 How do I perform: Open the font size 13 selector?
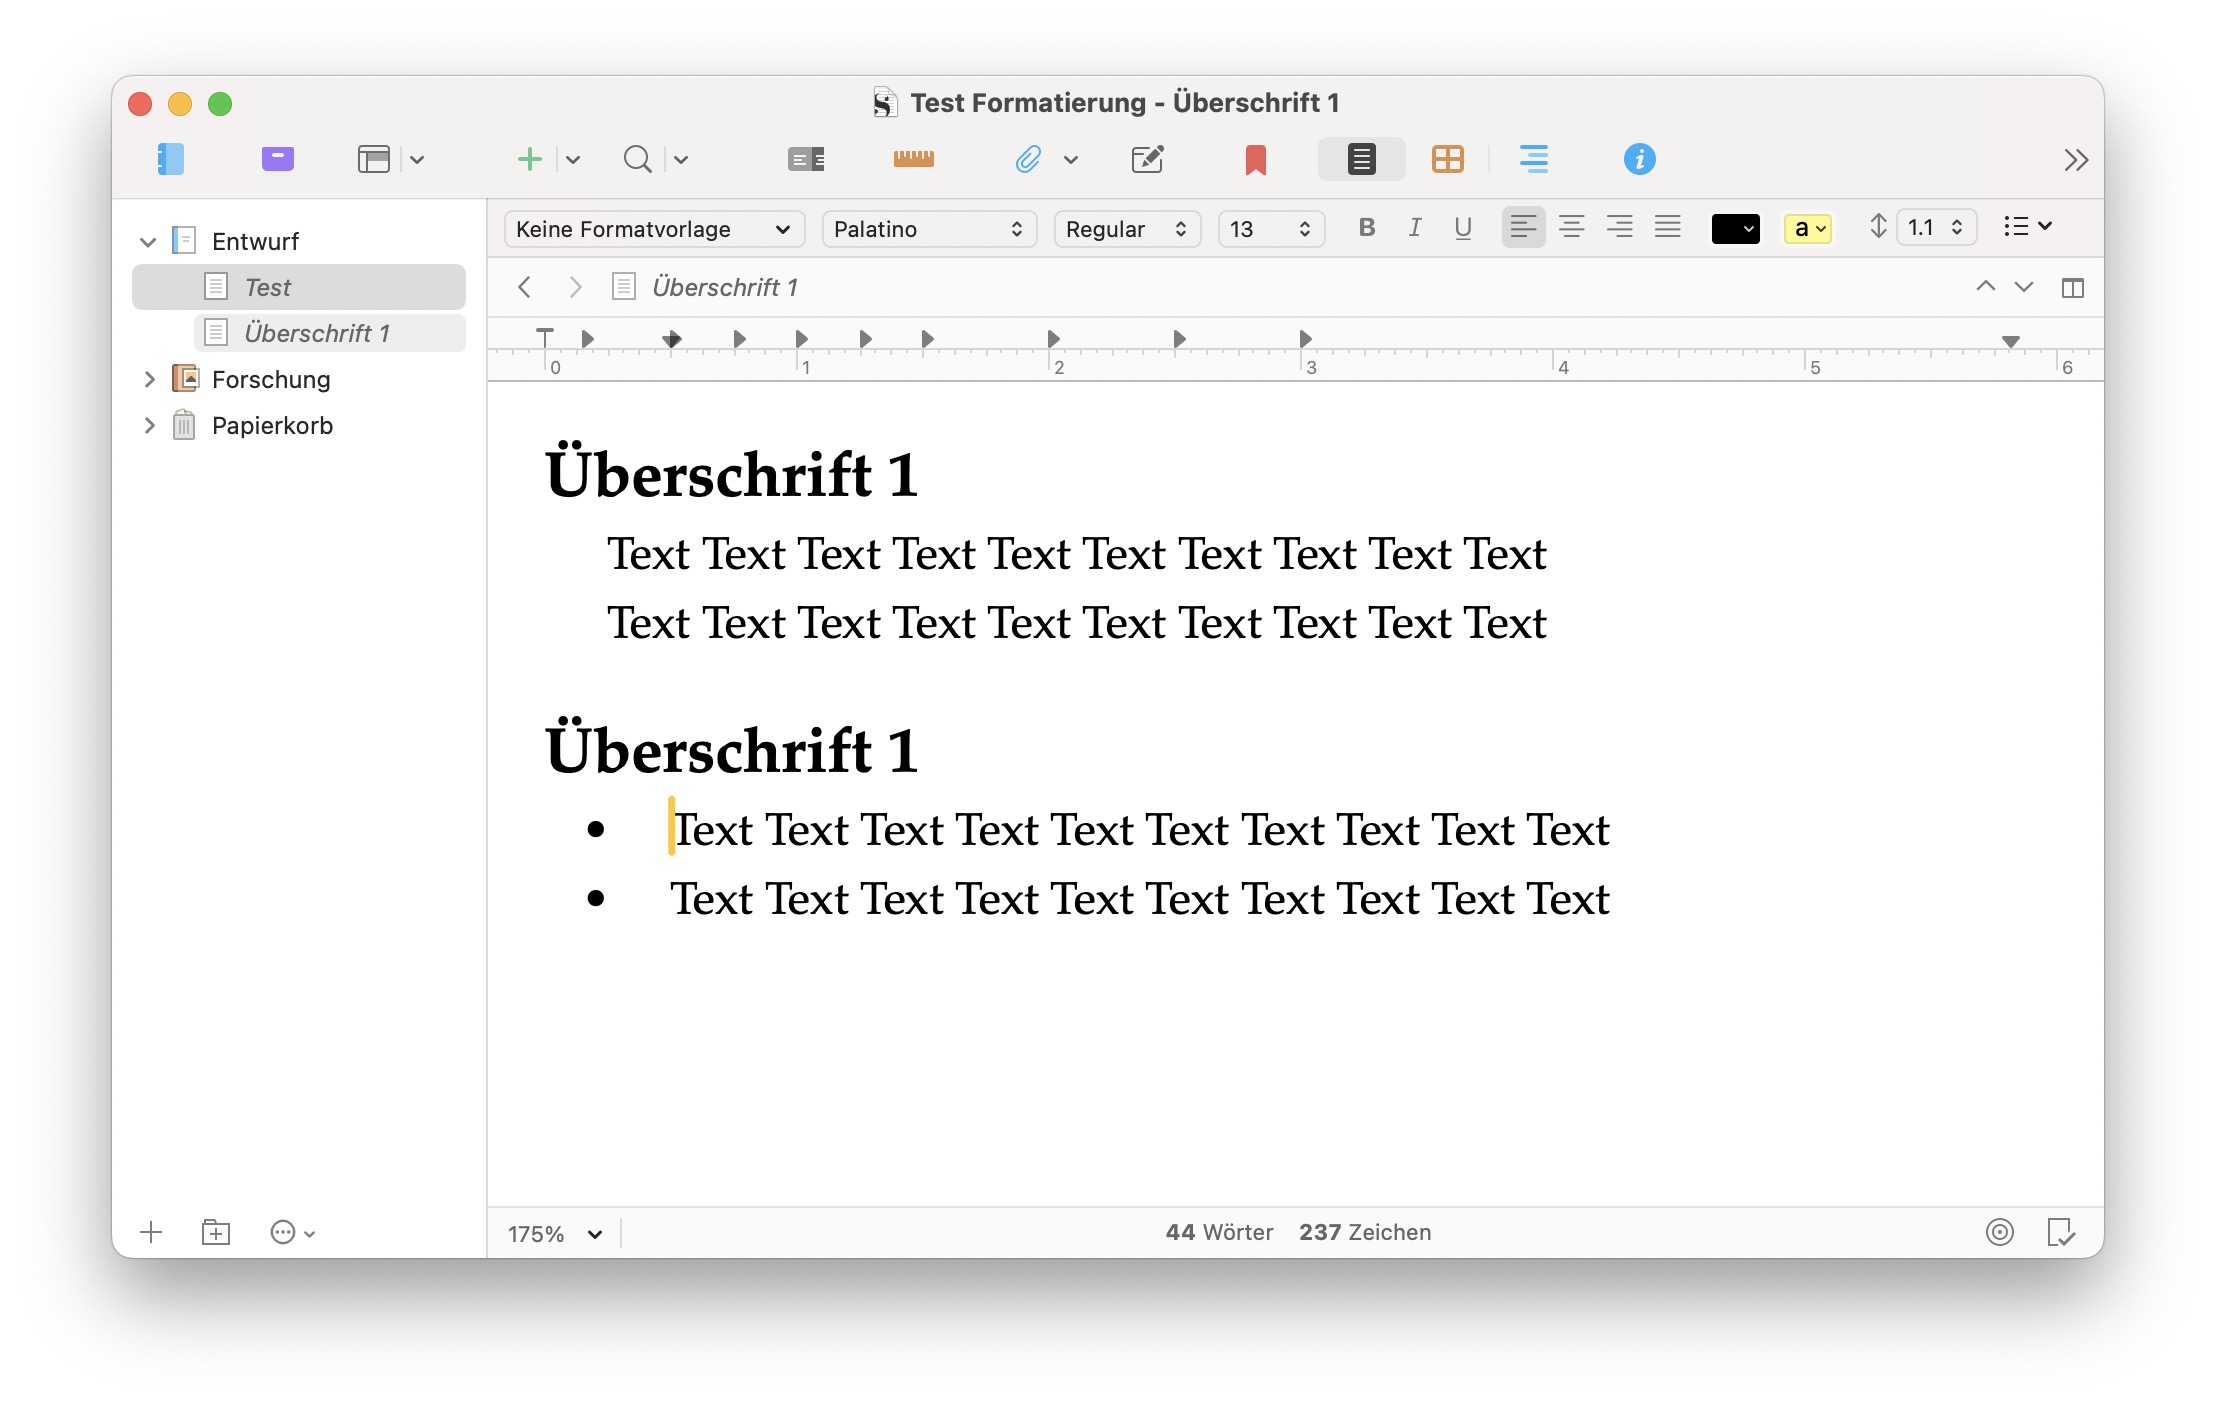click(x=1271, y=229)
